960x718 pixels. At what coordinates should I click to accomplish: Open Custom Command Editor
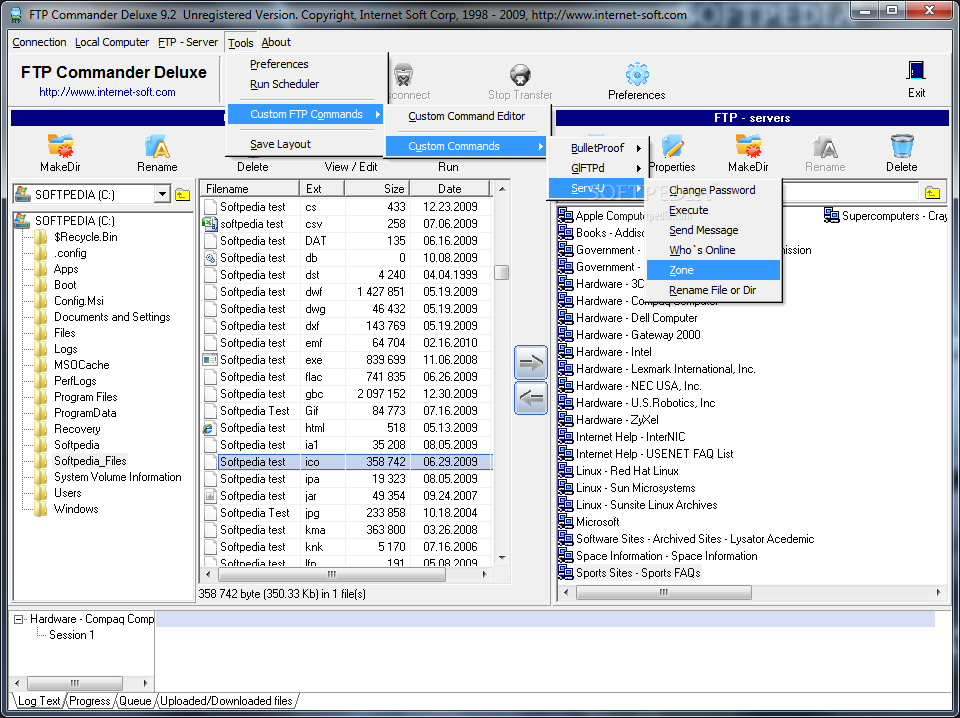pos(467,116)
